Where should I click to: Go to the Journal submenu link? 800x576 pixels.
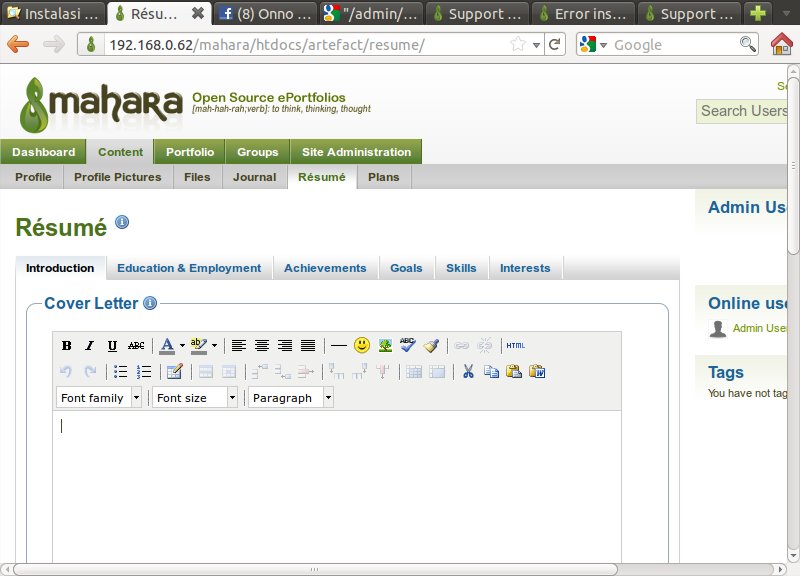point(254,177)
